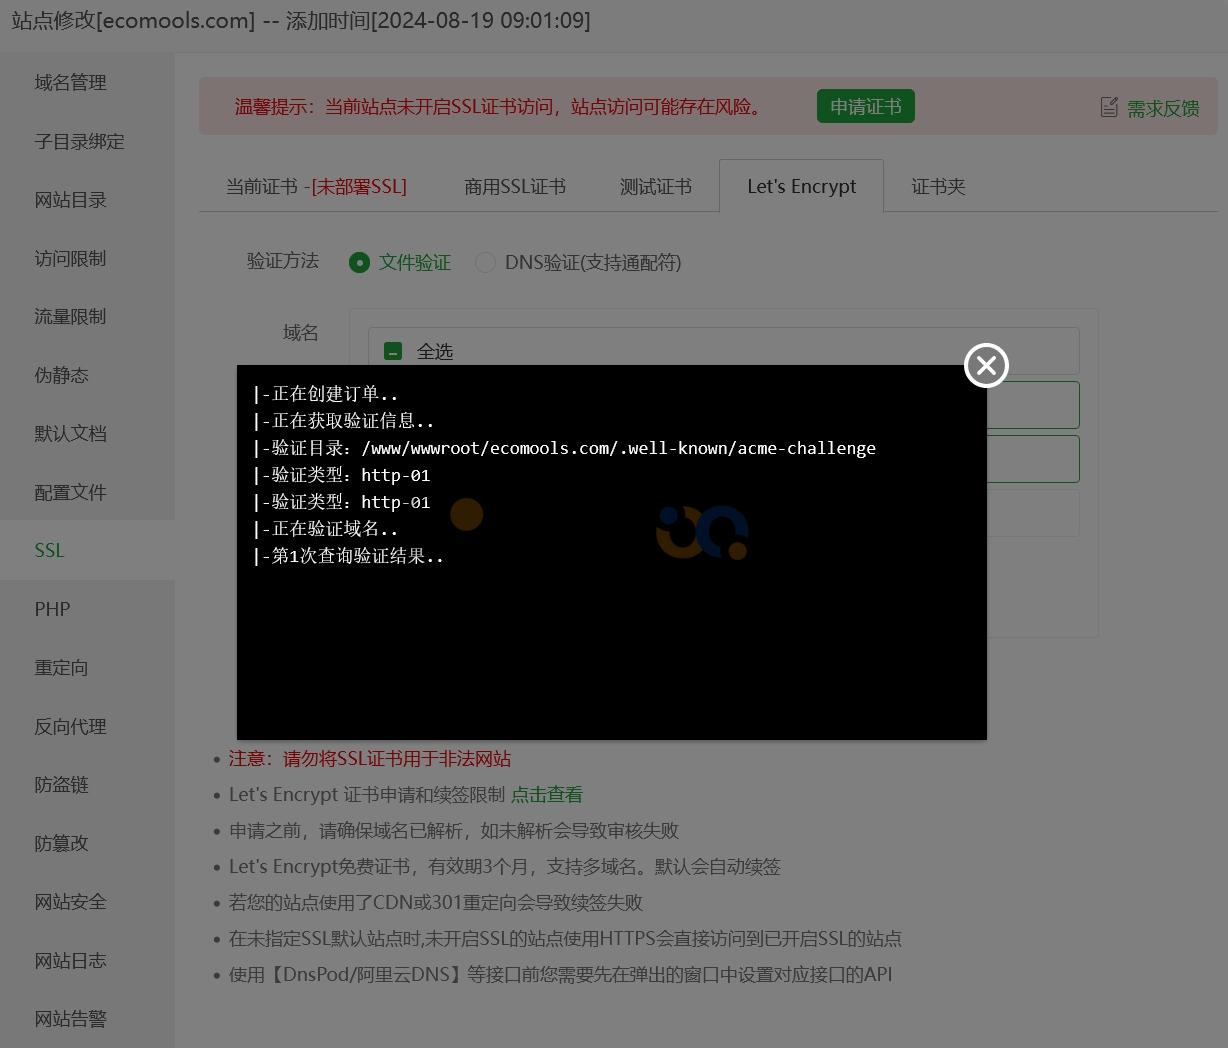The width and height of the screenshot is (1228, 1048).
Task: Open 反向代理 settings
Action: pyautogui.click(x=70, y=726)
